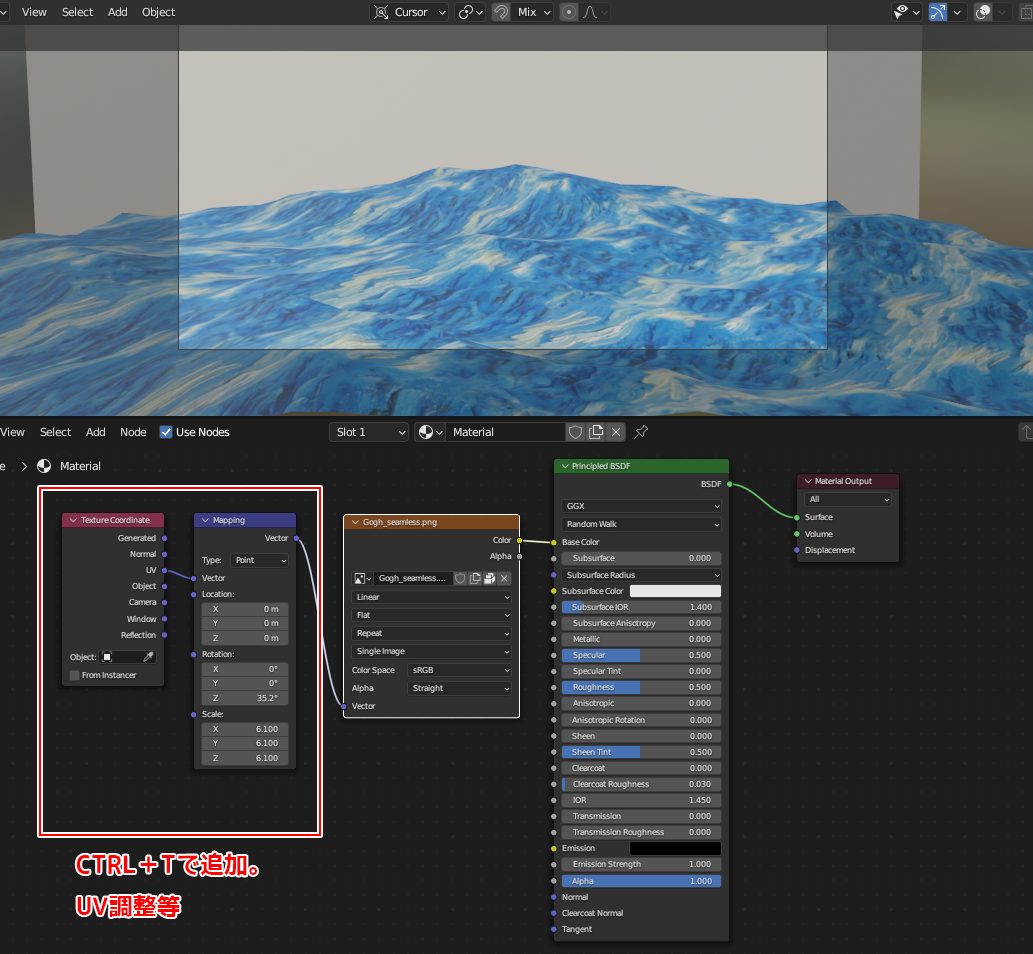Collapse the Mapping node
Screen dimensions: 1033x954
point(205,520)
